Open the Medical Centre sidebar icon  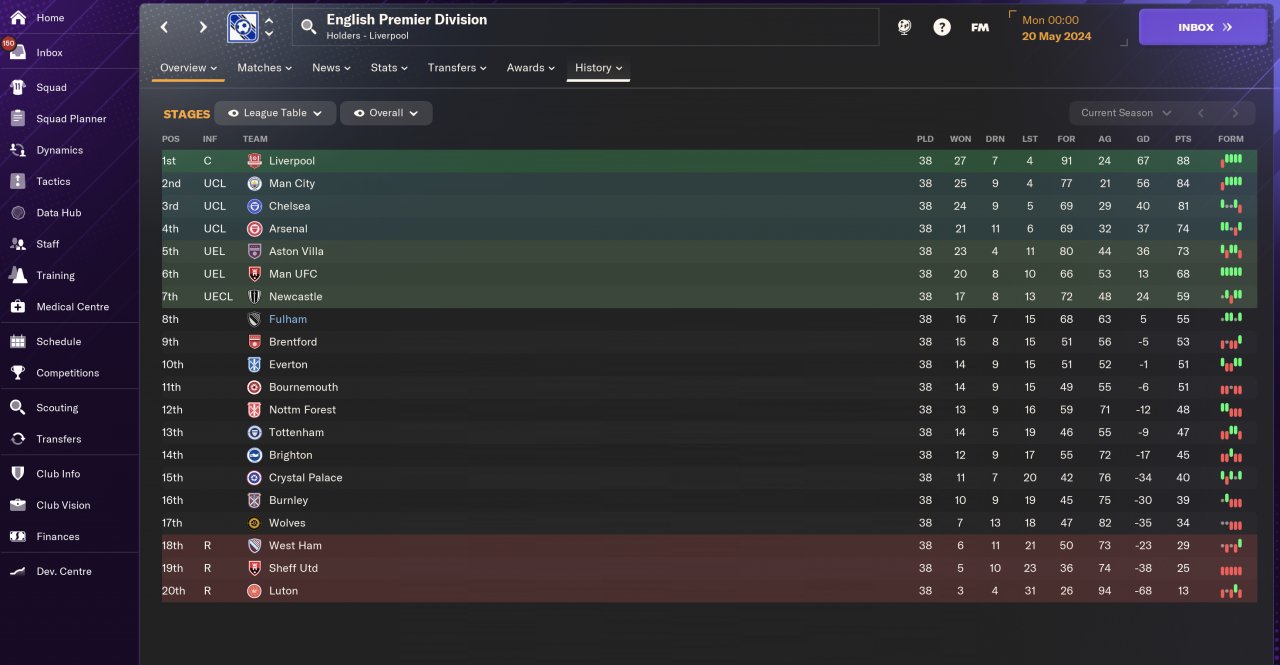click(x=17, y=306)
